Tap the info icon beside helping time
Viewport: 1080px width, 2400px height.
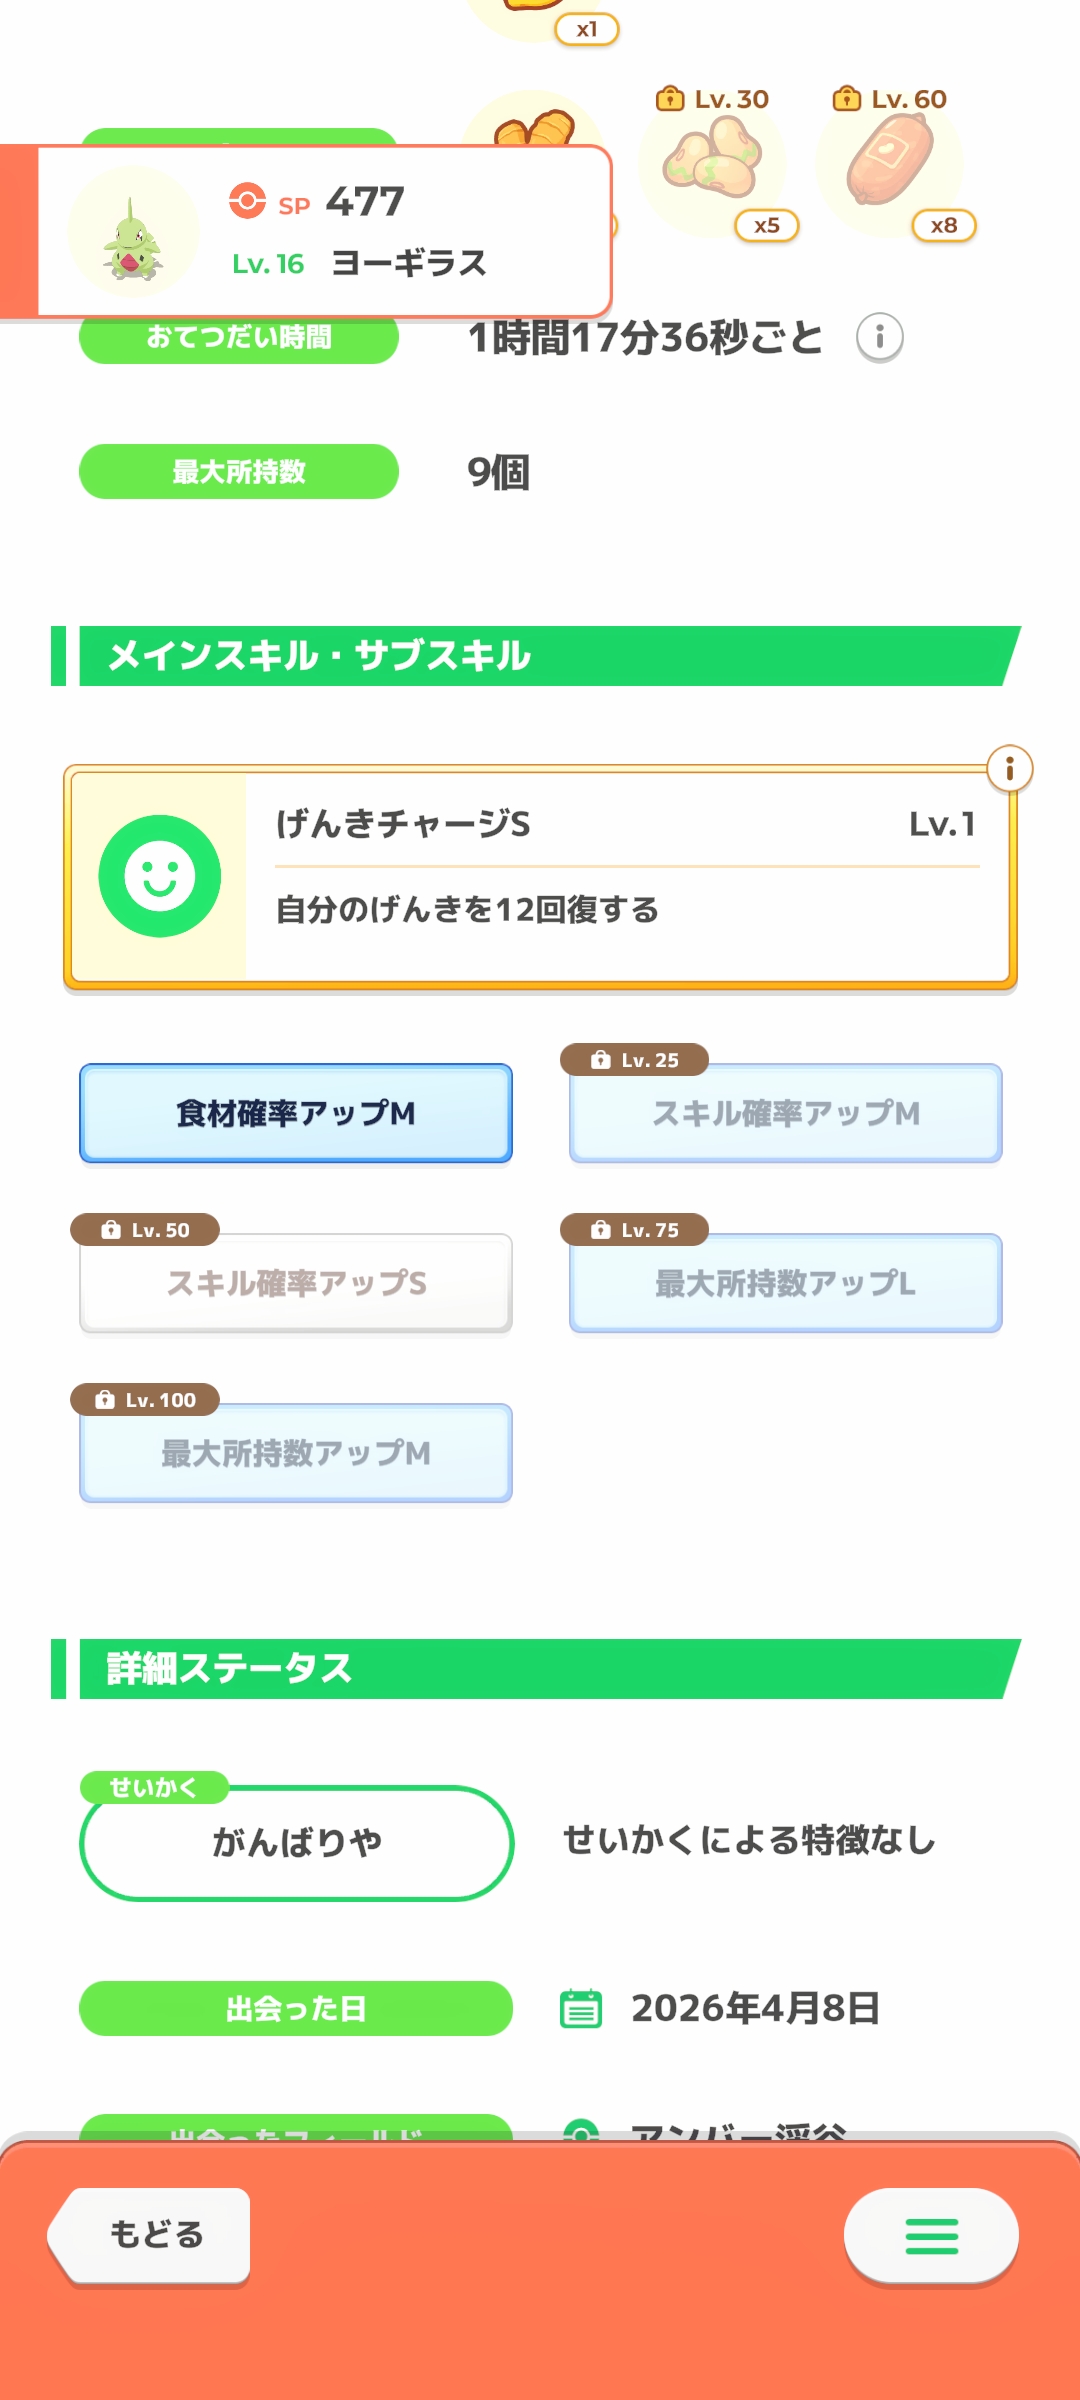click(879, 337)
